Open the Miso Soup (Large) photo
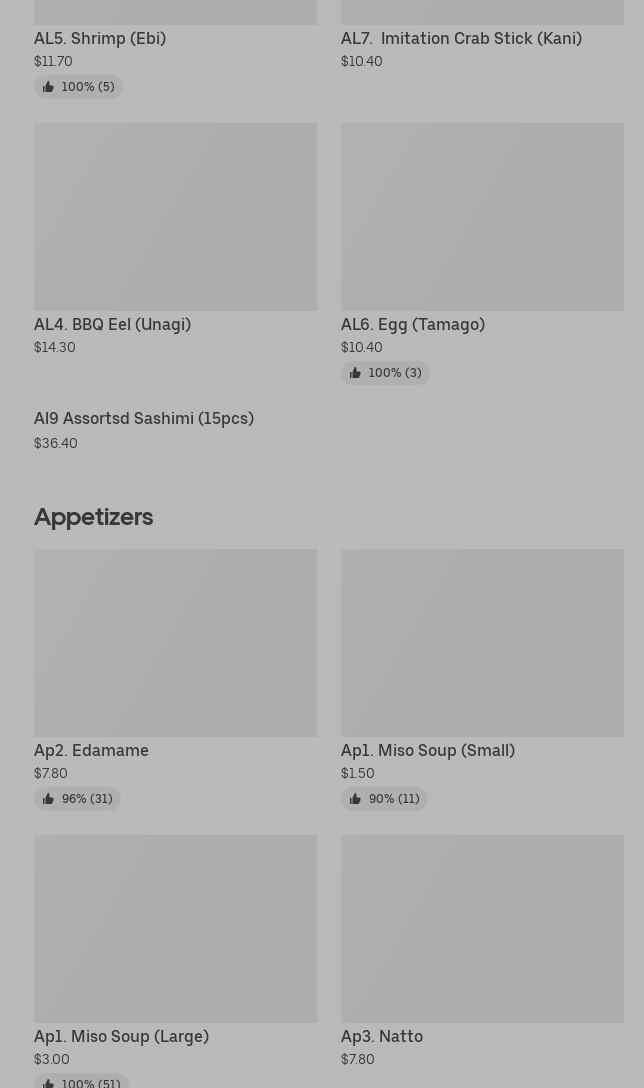Image resolution: width=644 pixels, height=1088 pixels. click(x=175, y=928)
